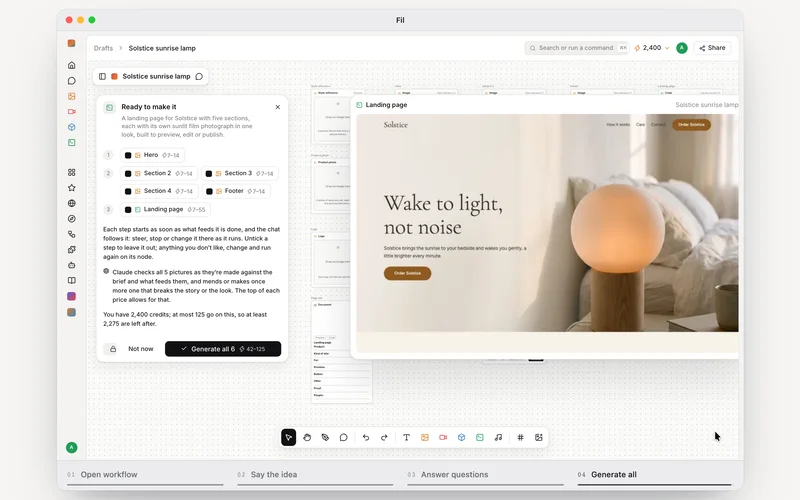Untick the Footer step checkbox
Image resolution: width=800 pixels, height=500 pixels.
tap(209, 191)
